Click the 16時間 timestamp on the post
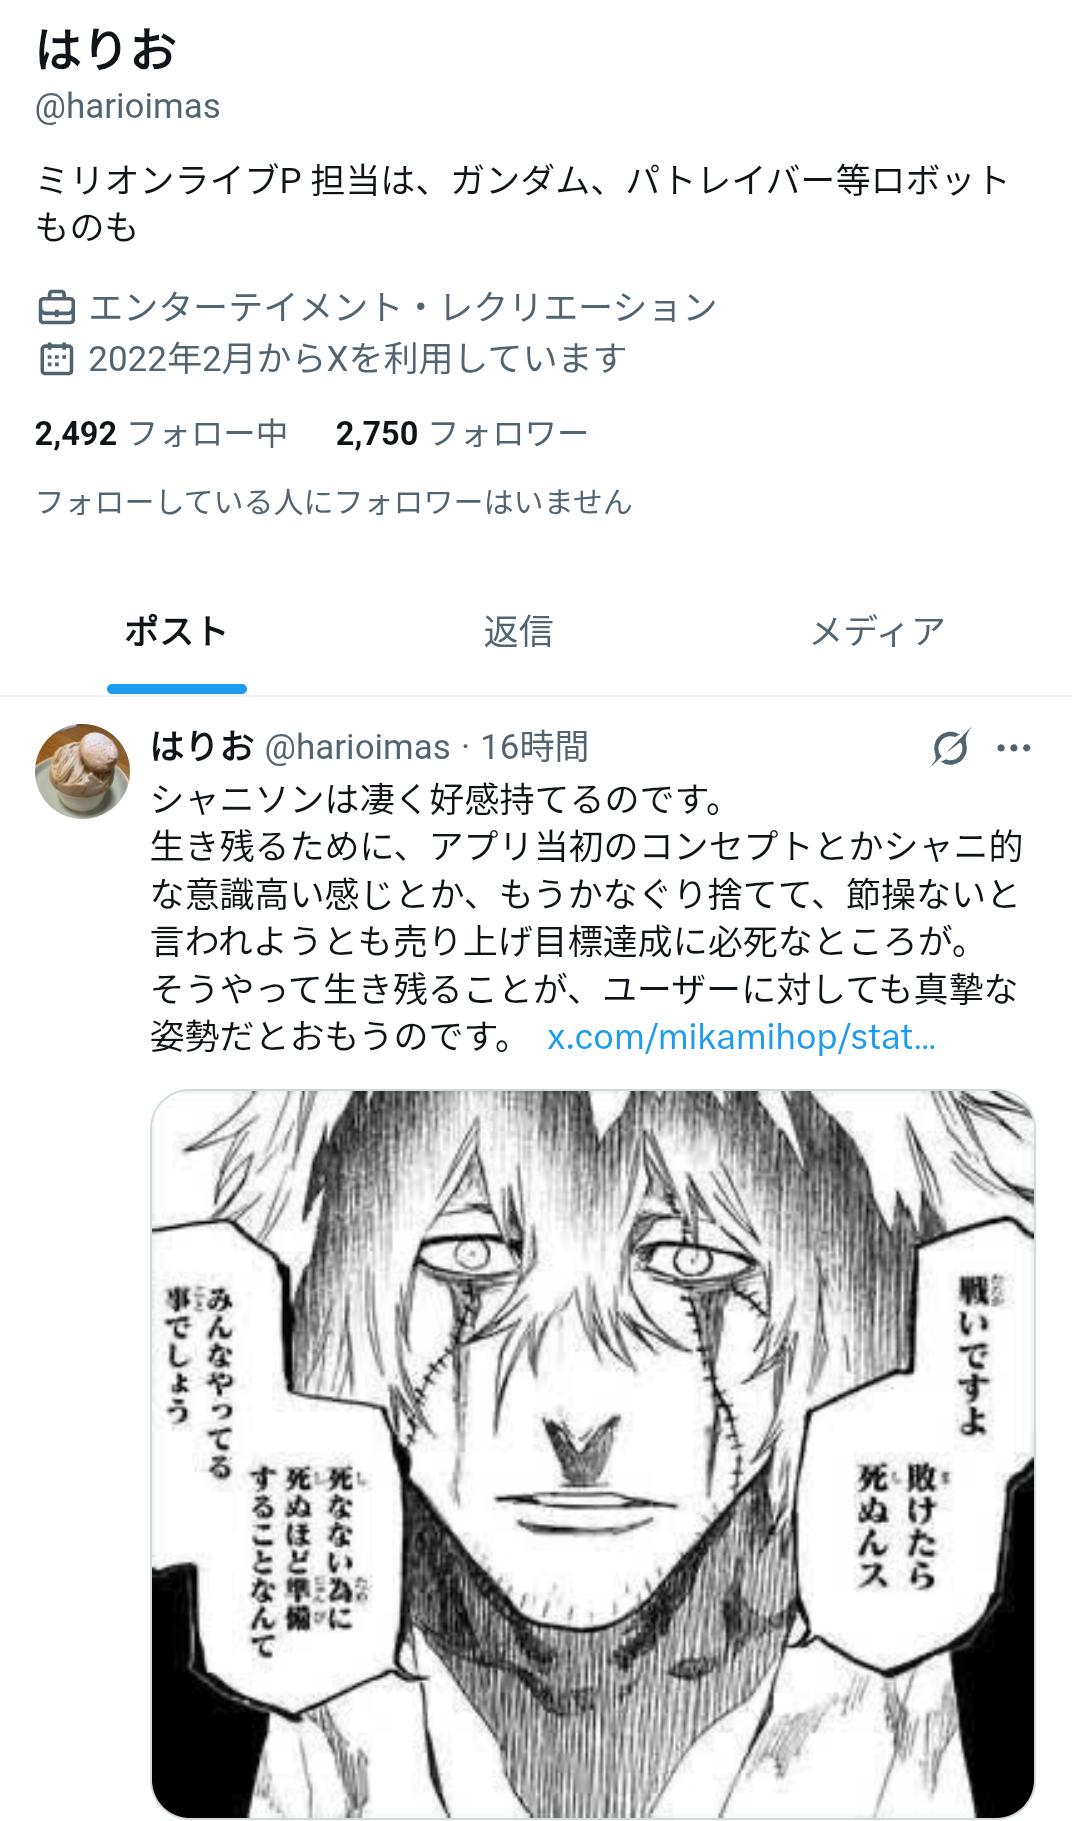The width and height of the screenshot is (1075, 1821). [535, 747]
